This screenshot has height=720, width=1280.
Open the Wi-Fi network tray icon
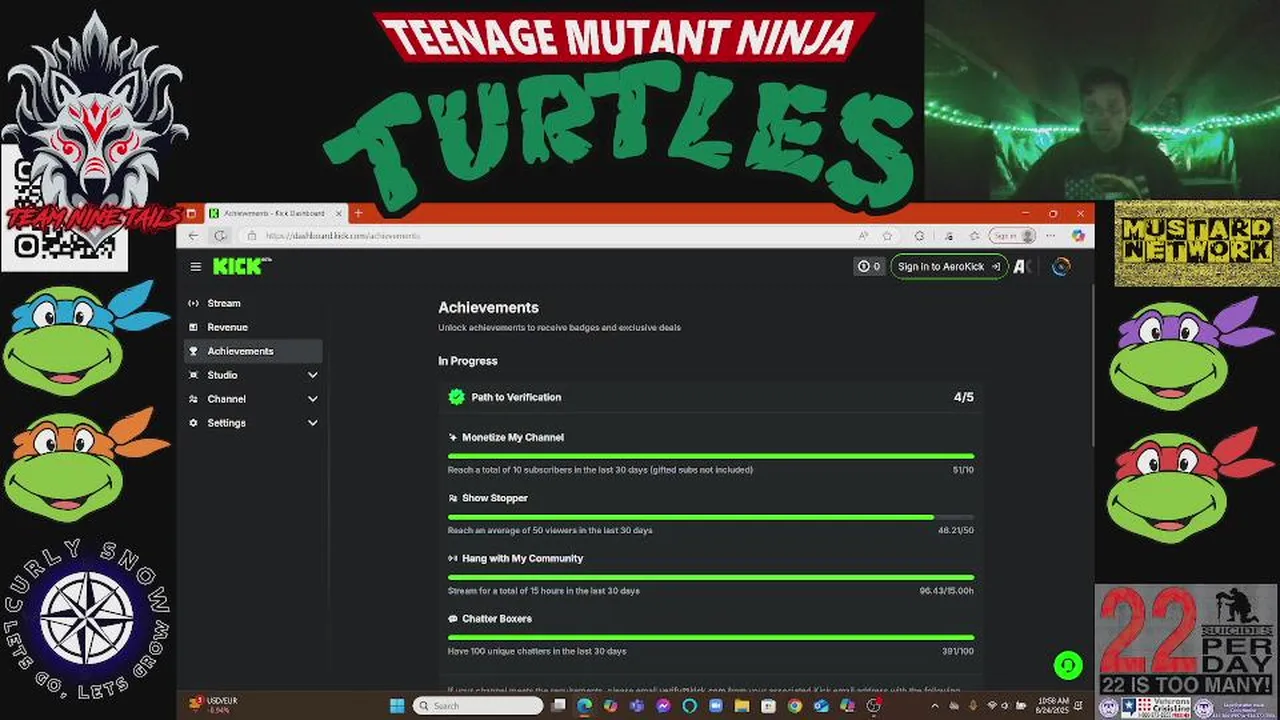[x=991, y=705]
